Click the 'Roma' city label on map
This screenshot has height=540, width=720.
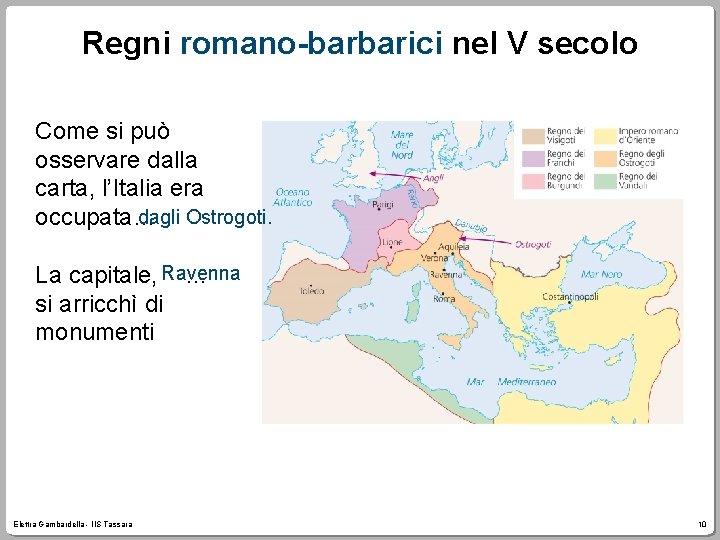[444, 299]
